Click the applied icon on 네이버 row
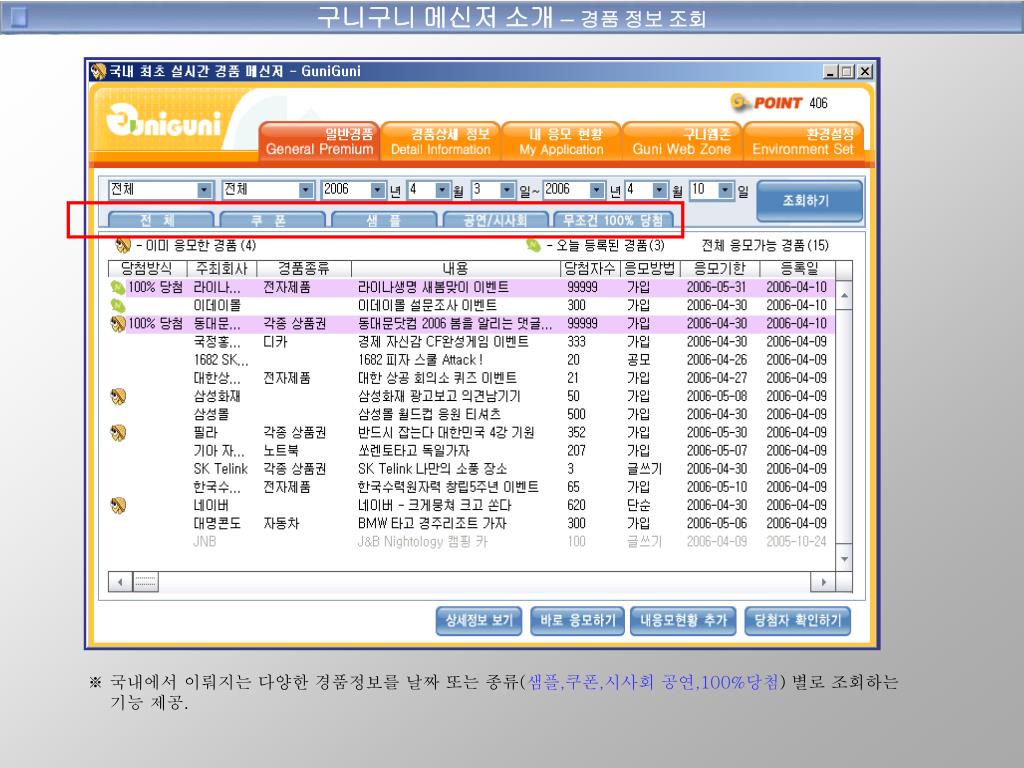The width and height of the screenshot is (1024, 768). [118, 505]
